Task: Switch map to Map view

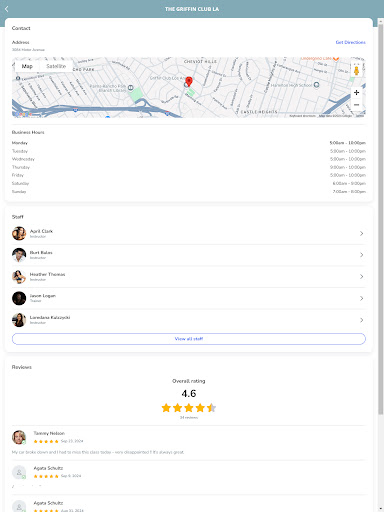Action: 27,66
